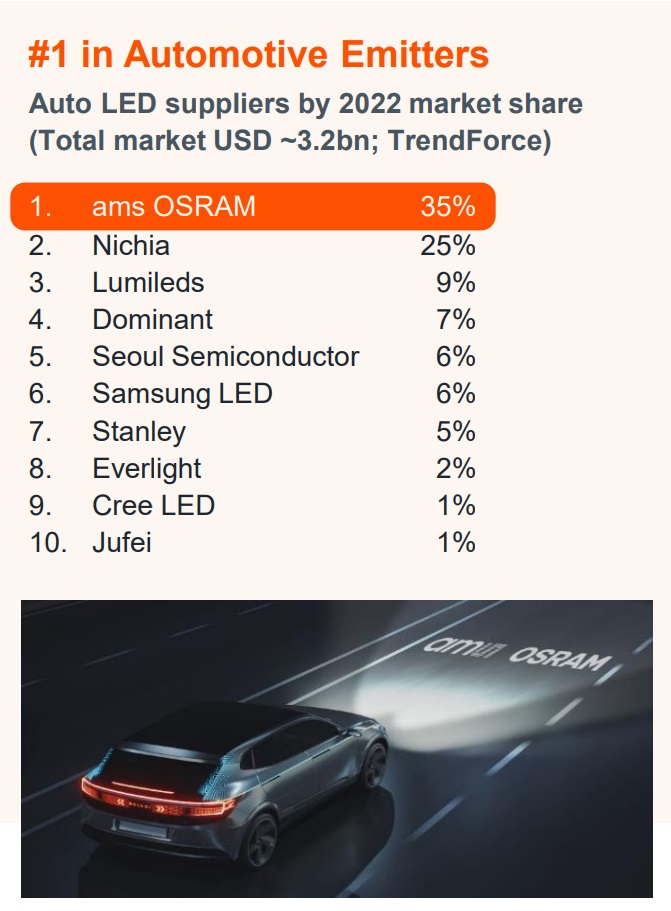671x911 pixels.
Task: Click the Everlight list entry
Action: (147, 468)
